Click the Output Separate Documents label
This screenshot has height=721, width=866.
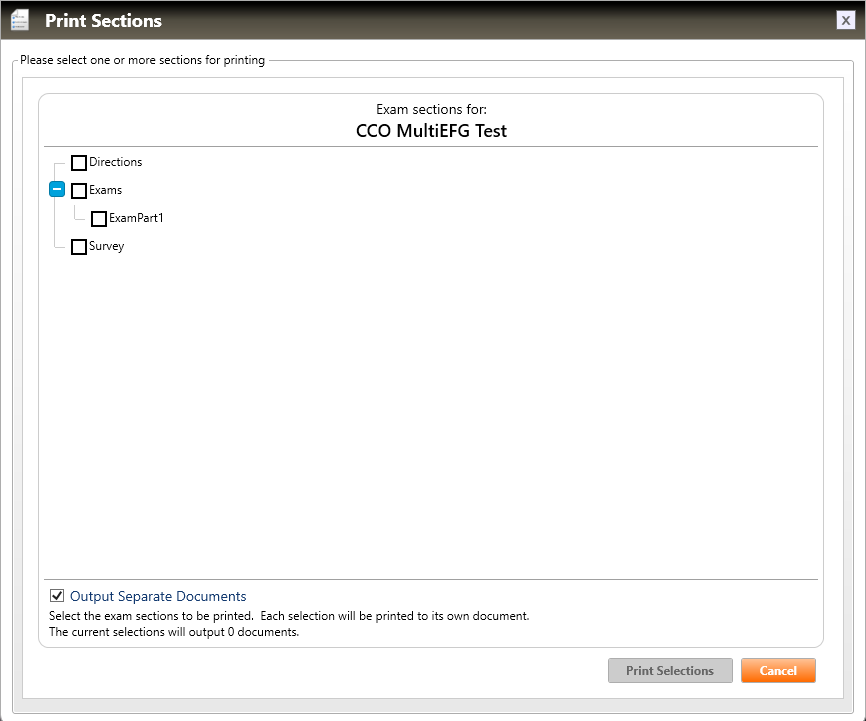click(x=158, y=596)
